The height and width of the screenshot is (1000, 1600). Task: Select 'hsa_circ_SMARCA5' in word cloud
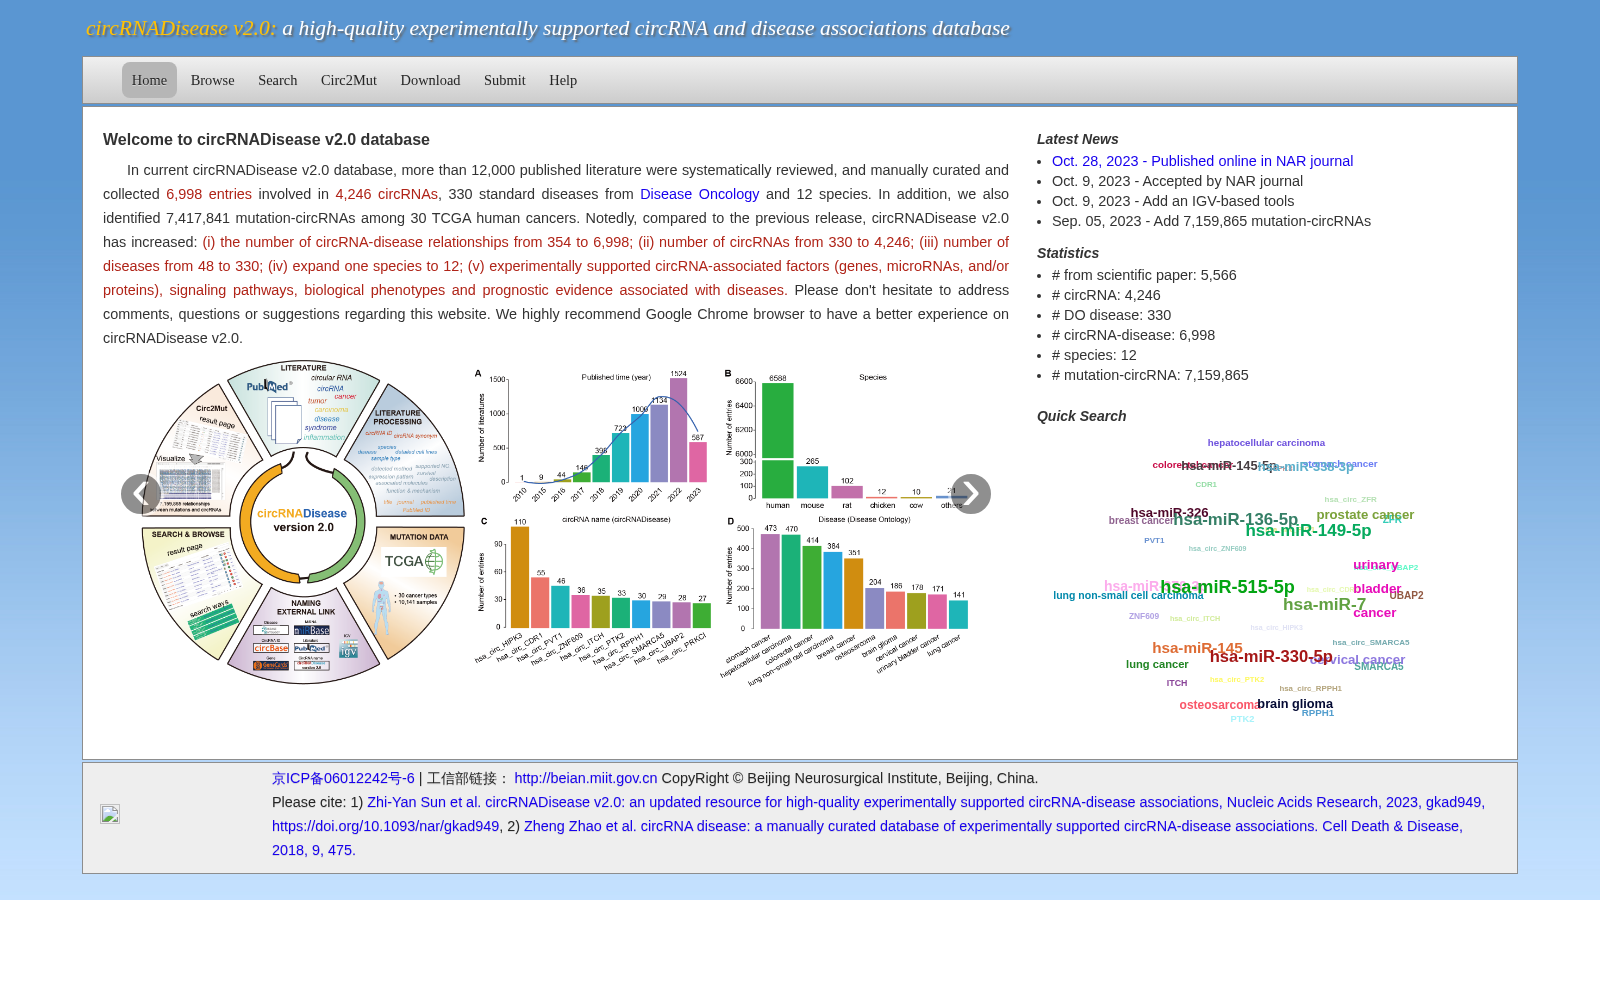pyautogui.click(x=1371, y=643)
